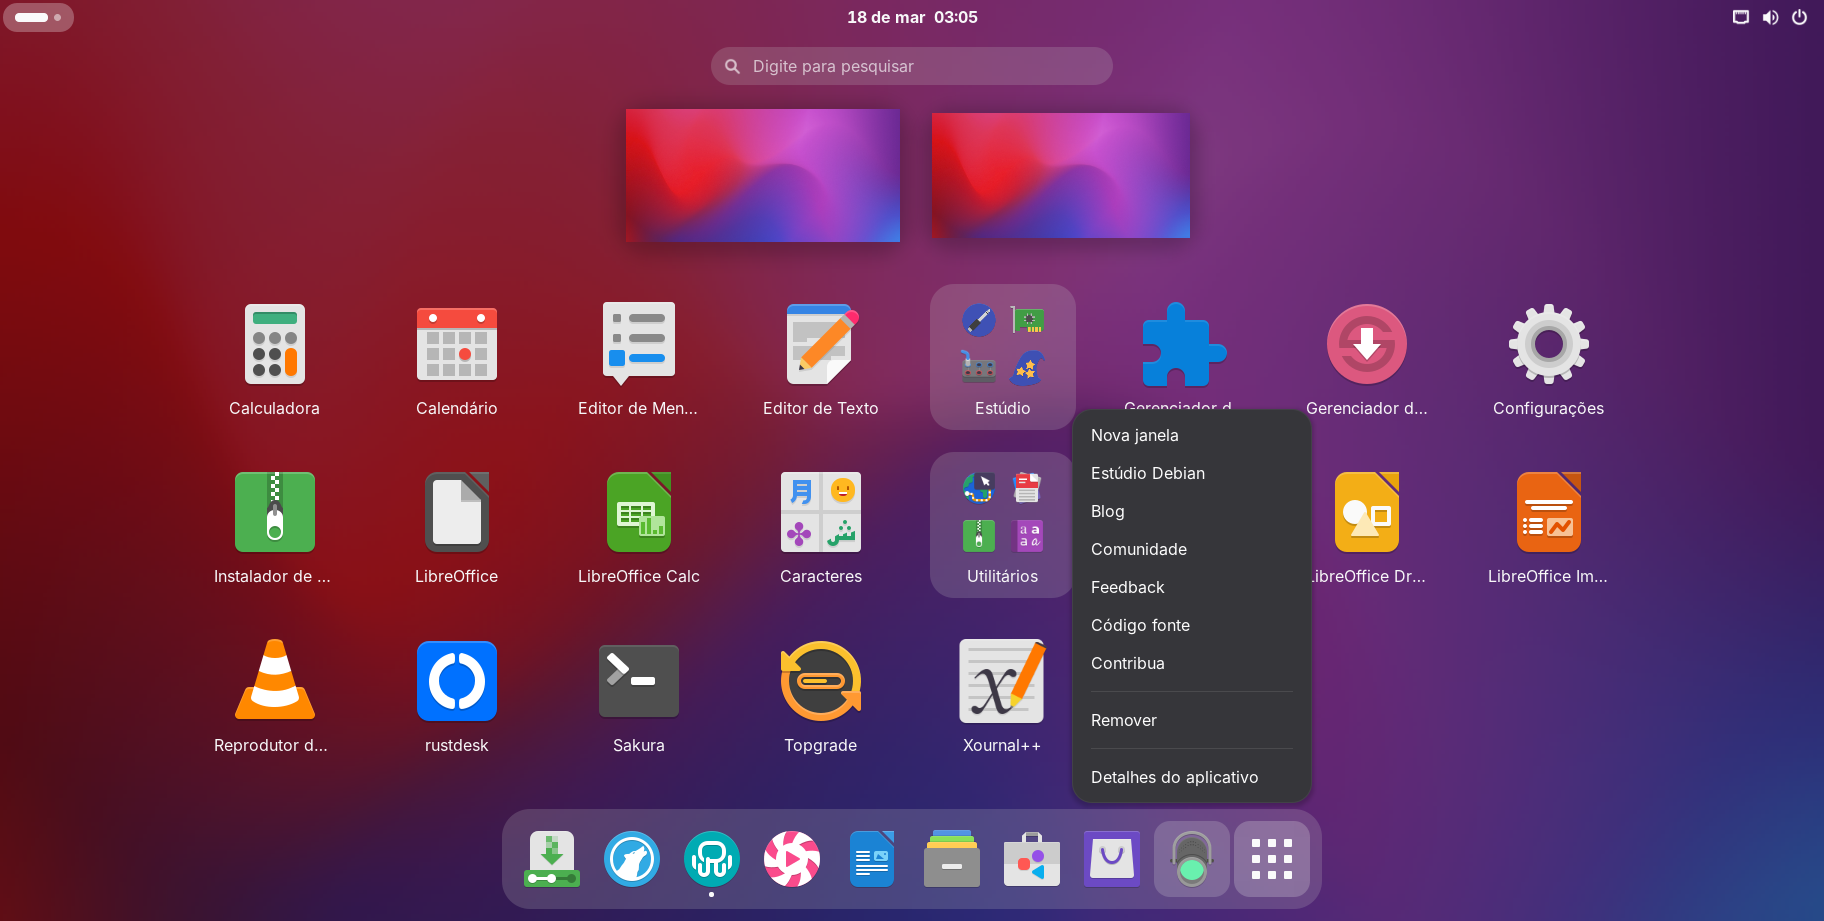Click Remover in the context menu
The width and height of the screenshot is (1824, 921).
pos(1123,720)
